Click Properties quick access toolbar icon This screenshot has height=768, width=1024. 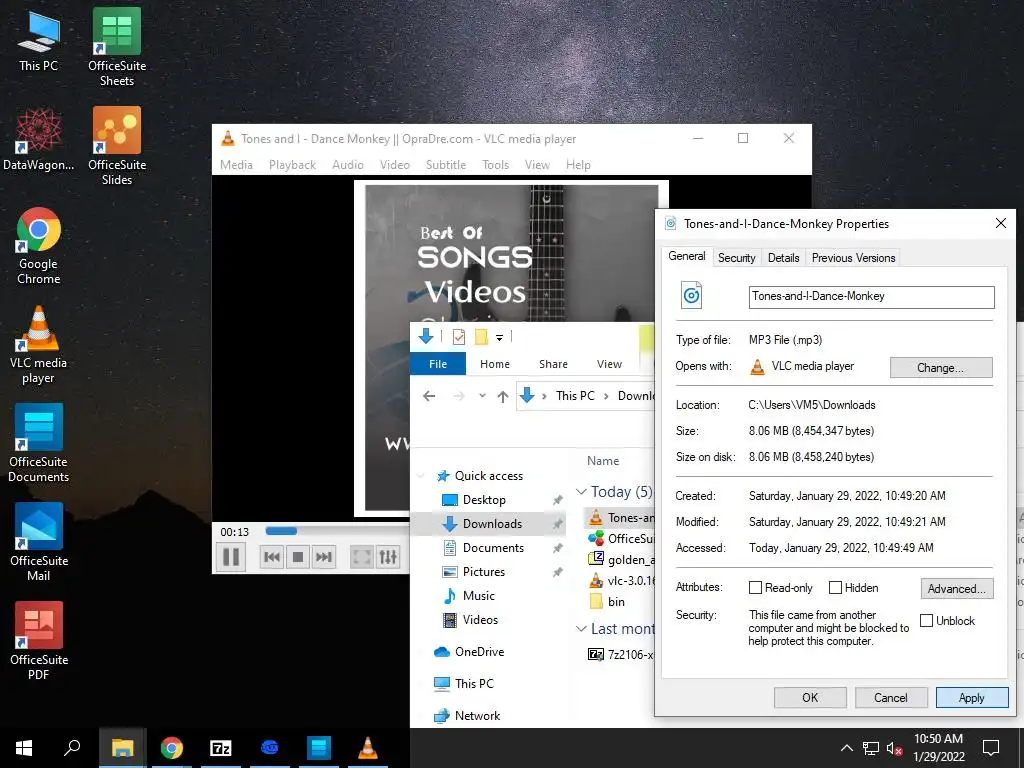click(459, 337)
